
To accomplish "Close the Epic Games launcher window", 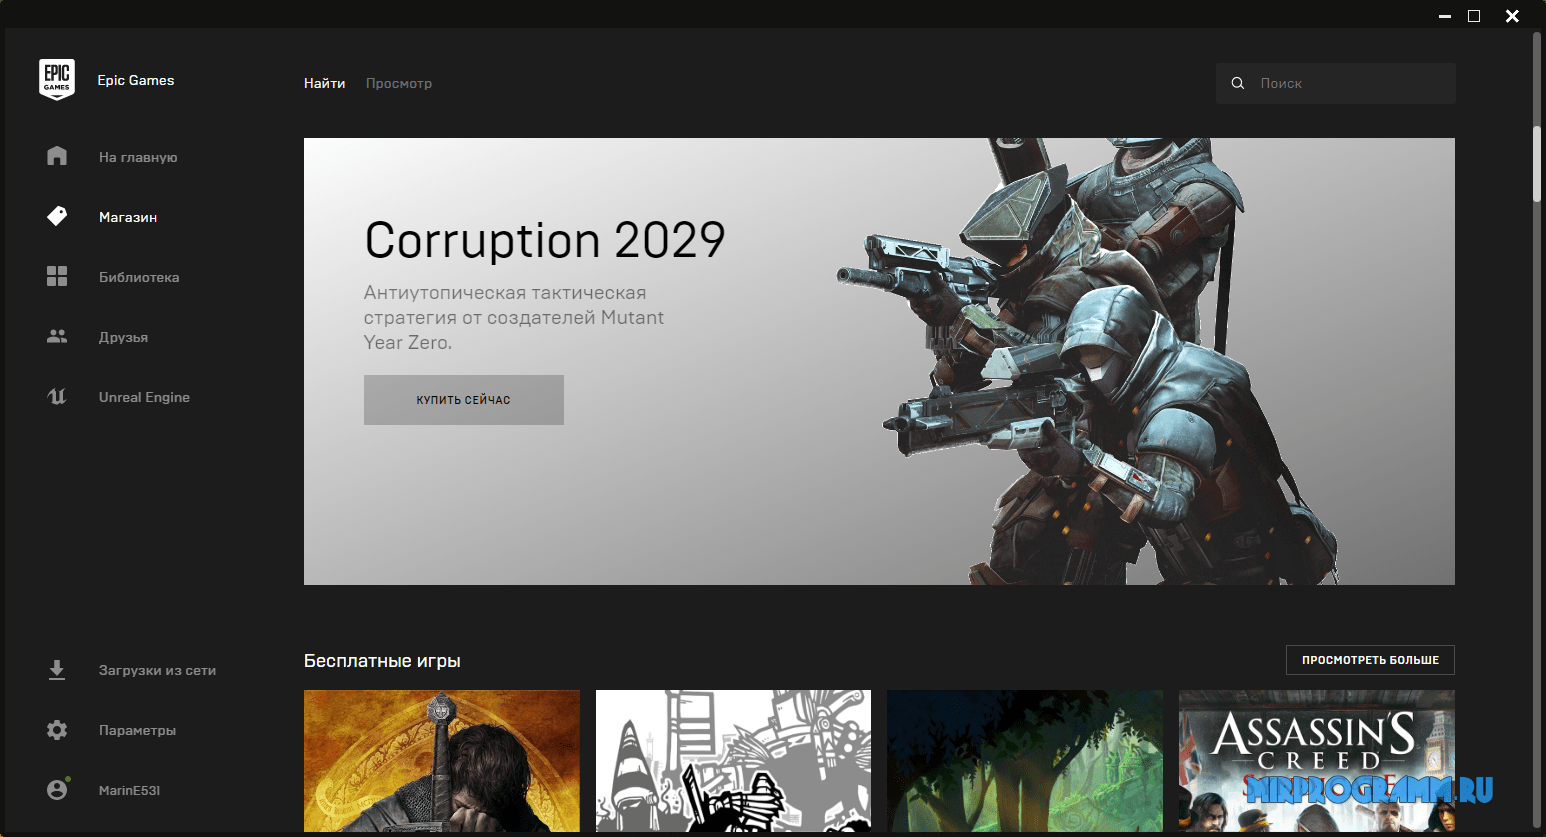I will coord(1513,16).
